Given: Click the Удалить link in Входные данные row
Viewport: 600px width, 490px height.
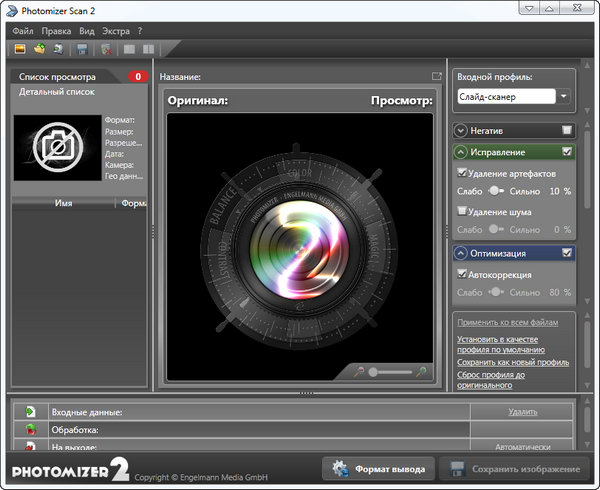Looking at the screenshot, I should coord(523,412).
